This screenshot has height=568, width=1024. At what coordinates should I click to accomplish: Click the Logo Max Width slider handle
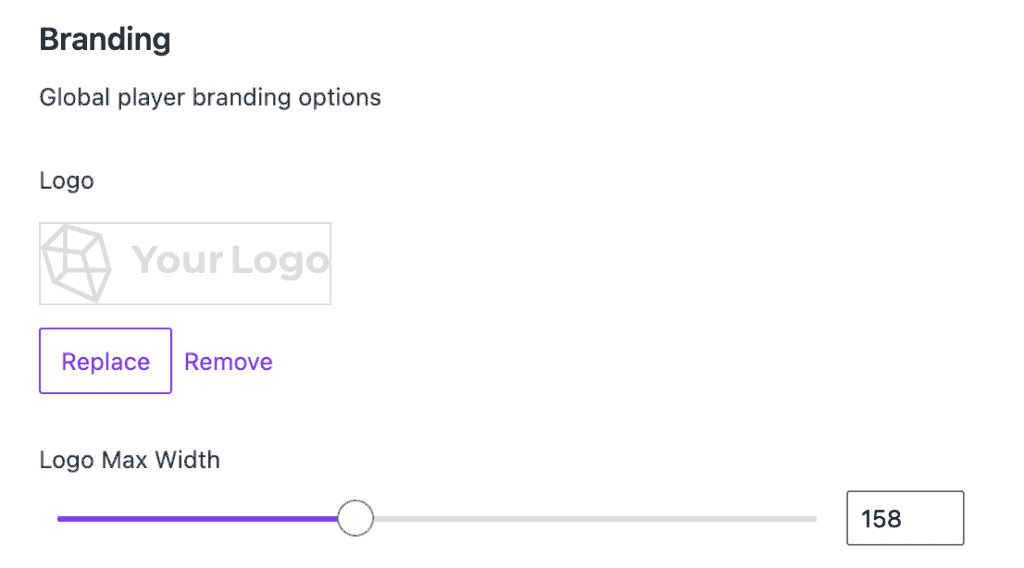click(x=355, y=518)
